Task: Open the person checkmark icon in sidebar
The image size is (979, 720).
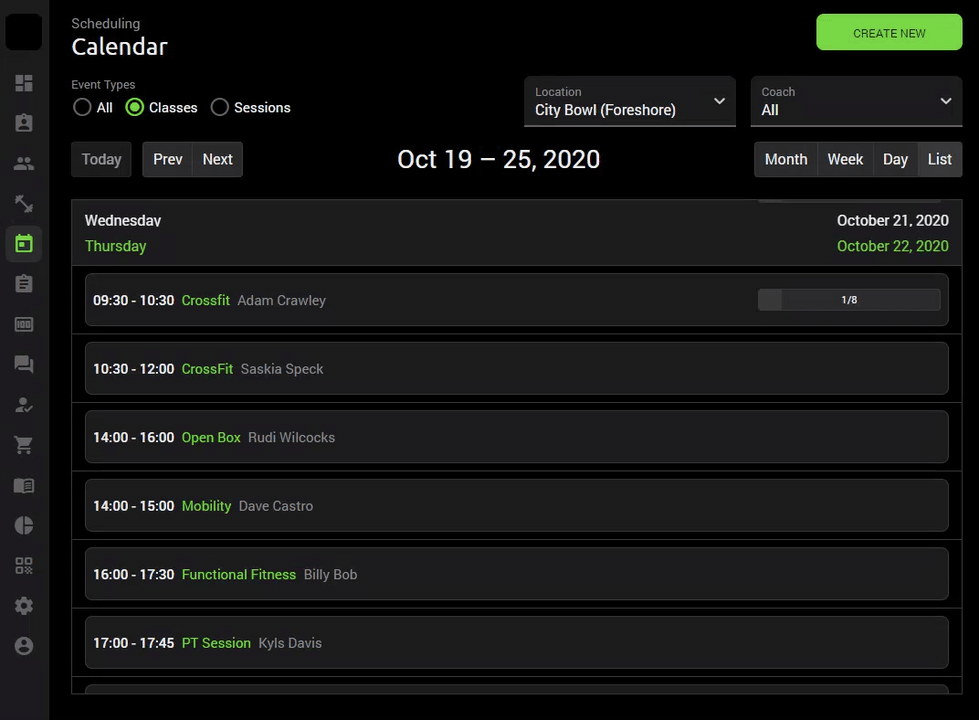Action: pyautogui.click(x=24, y=405)
